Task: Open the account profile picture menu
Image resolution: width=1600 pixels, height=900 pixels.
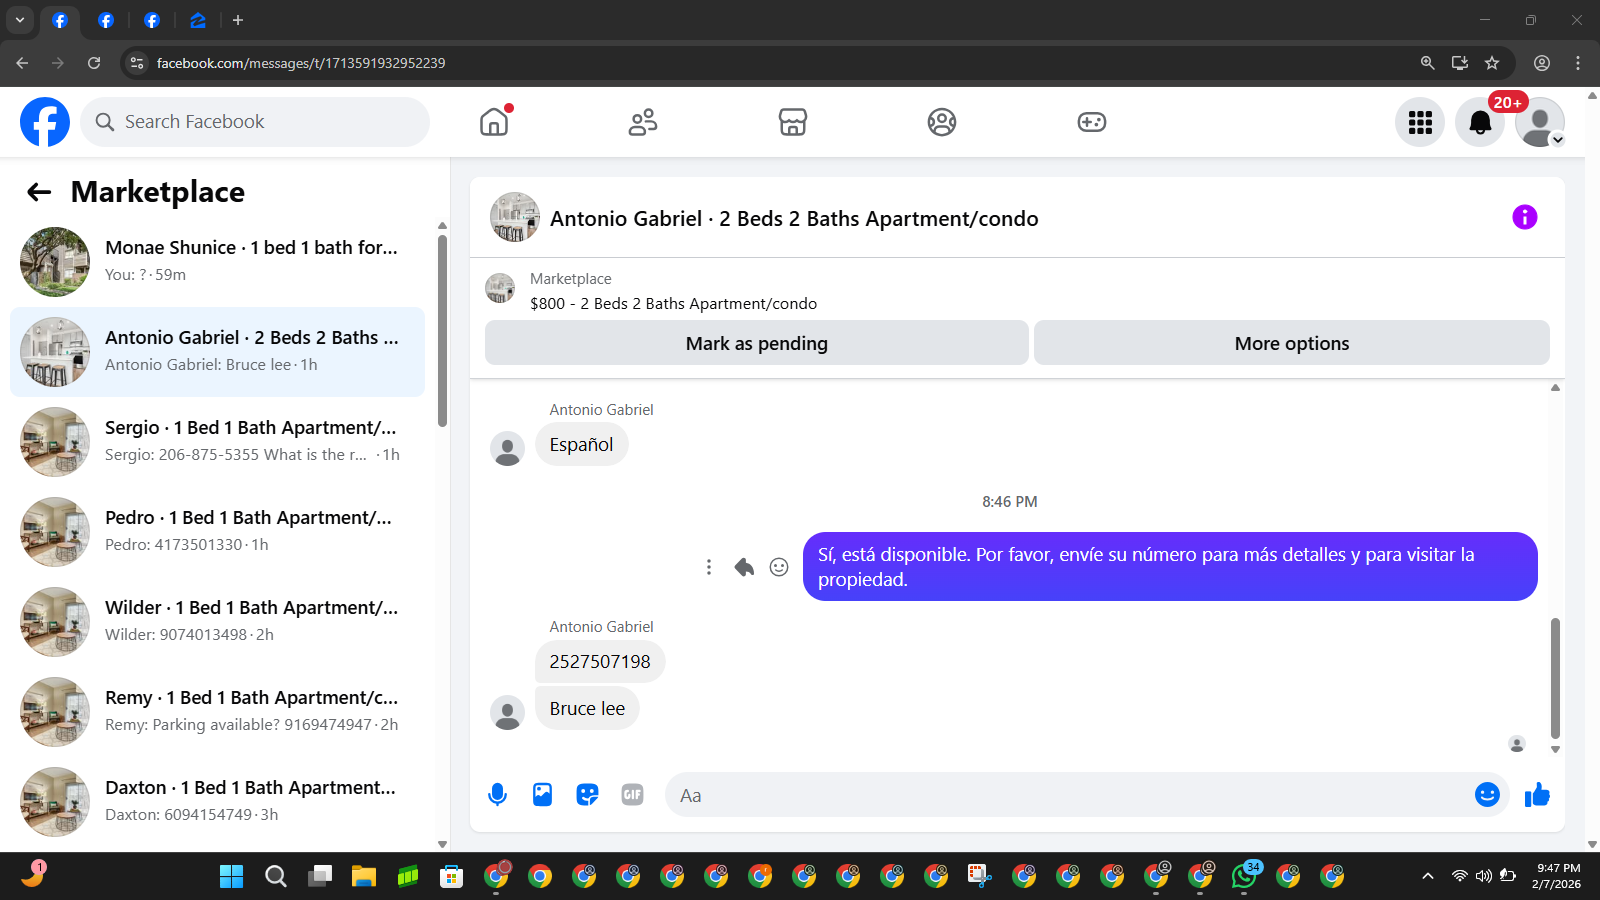Action: 1540,122
